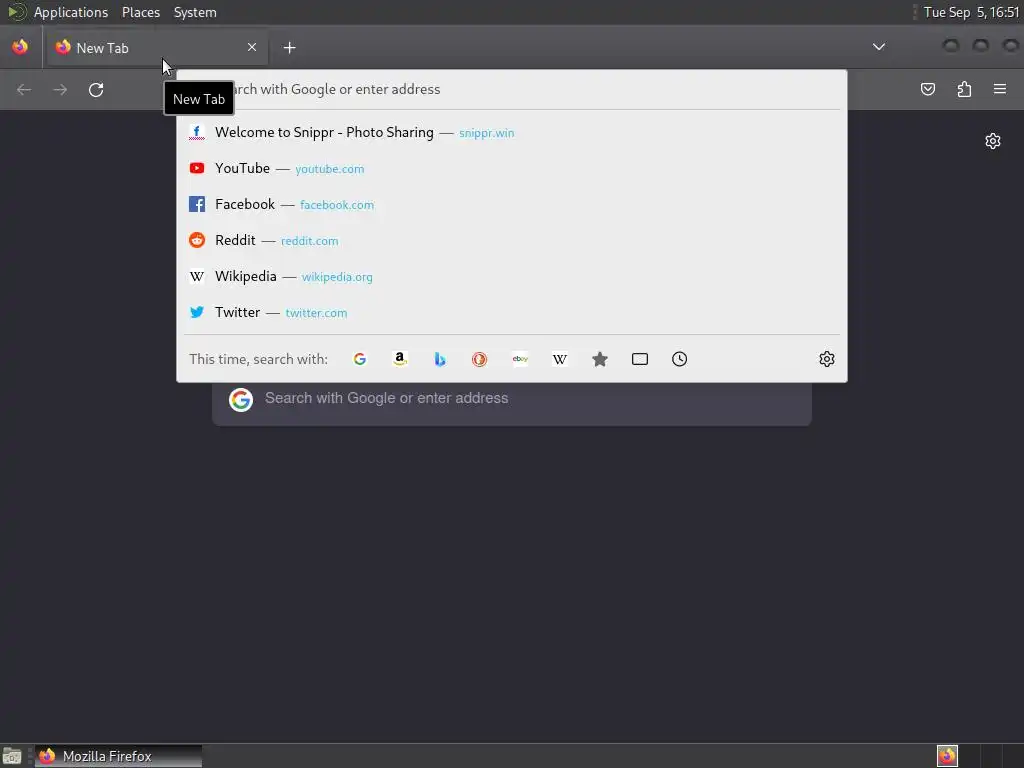Open the Firefox hamburger application menu
This screenshot has height=768, width=1024.
(x=1000, y=89)
